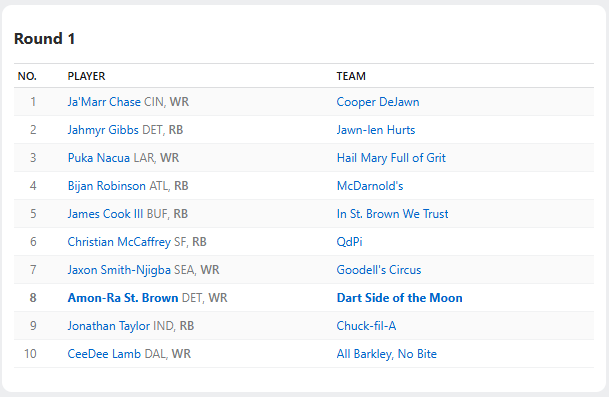The image size is (609, 397).
Task: View Bijan Robinson player profile
Action: click(106, 186)
